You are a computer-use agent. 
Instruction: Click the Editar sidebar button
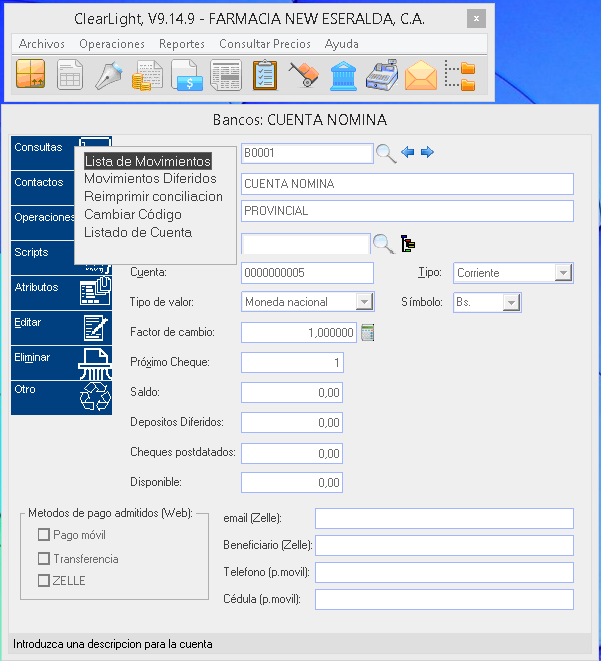(60, 327)
